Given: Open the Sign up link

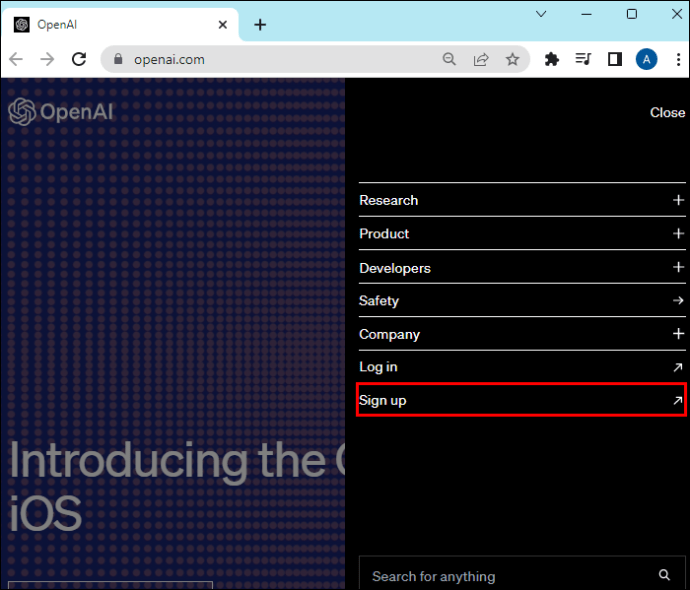Looking at the screenshot, I should tap(522, 400).
